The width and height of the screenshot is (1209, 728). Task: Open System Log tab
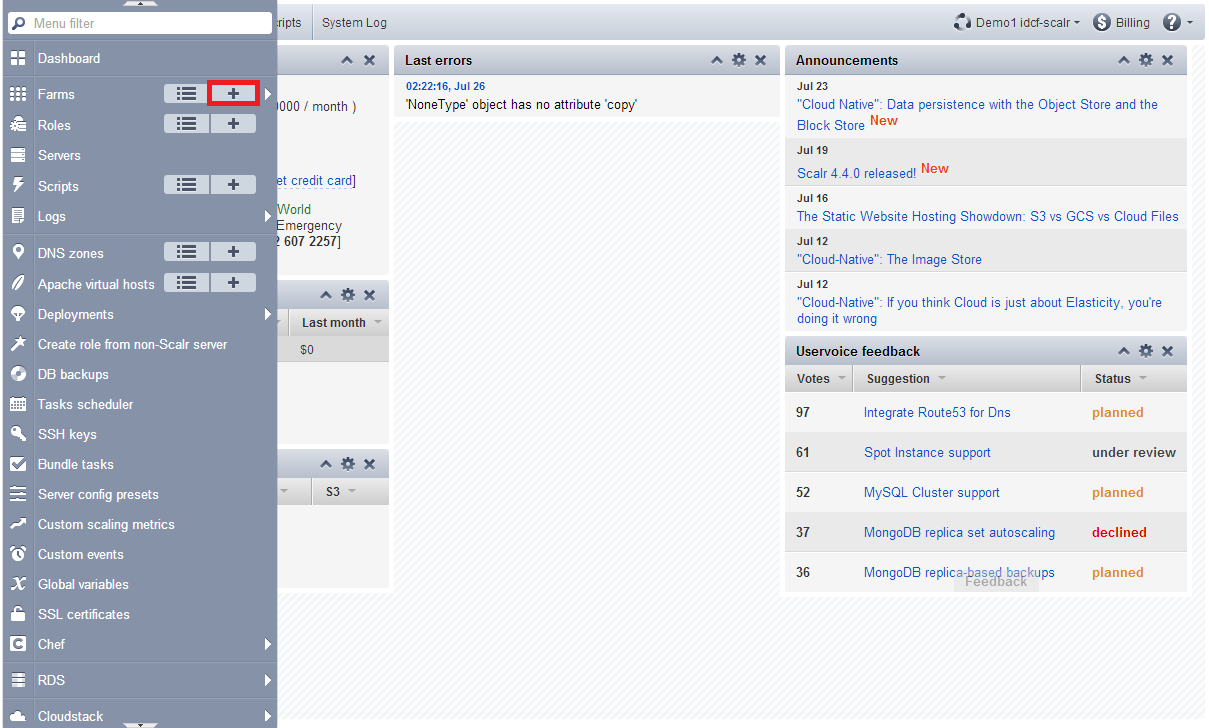pos(354,23)
